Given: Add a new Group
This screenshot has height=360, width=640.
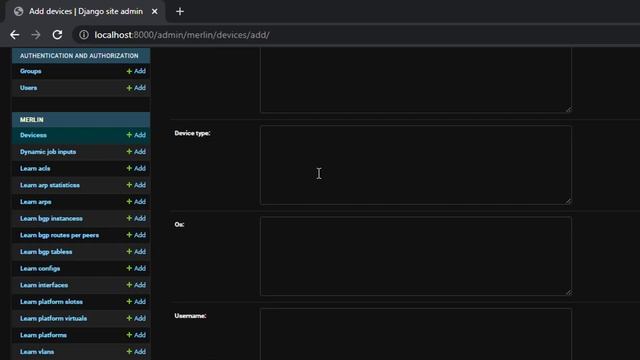Looking at the screenshot, I should pos(136,71).
